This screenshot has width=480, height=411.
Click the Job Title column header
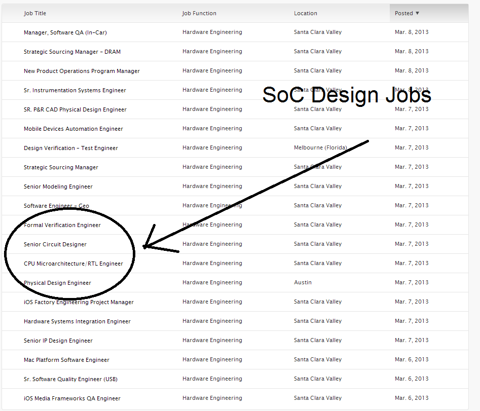35,13
